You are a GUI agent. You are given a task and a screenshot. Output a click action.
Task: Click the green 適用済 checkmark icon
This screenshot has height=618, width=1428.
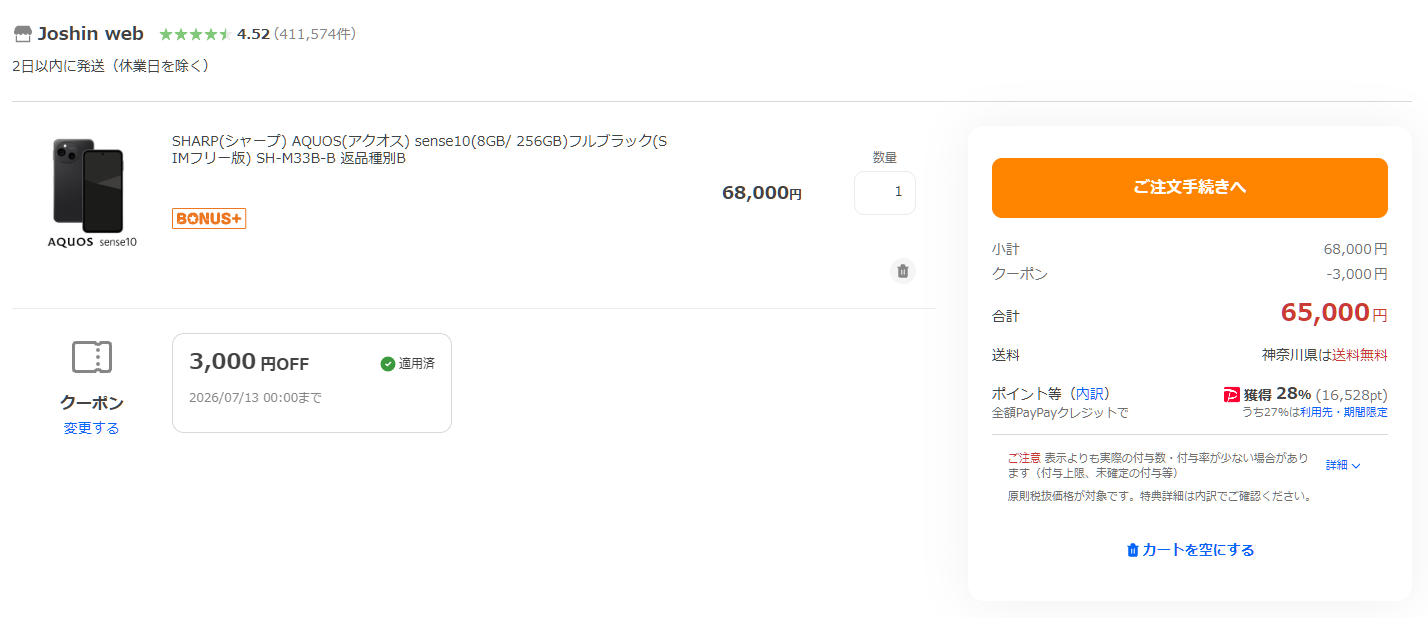point(388,364)
